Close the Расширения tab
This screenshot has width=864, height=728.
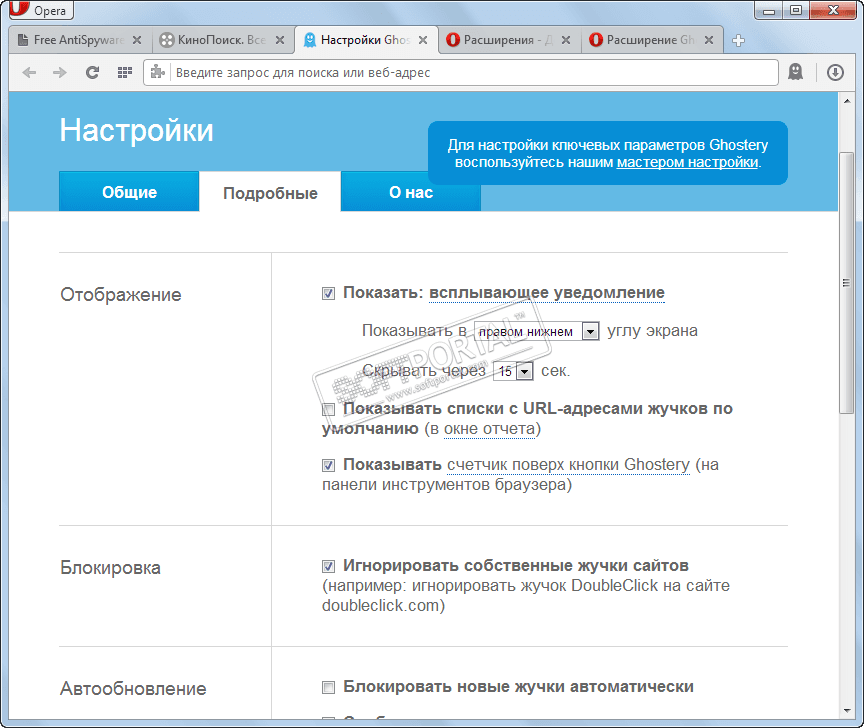[566, 40]
